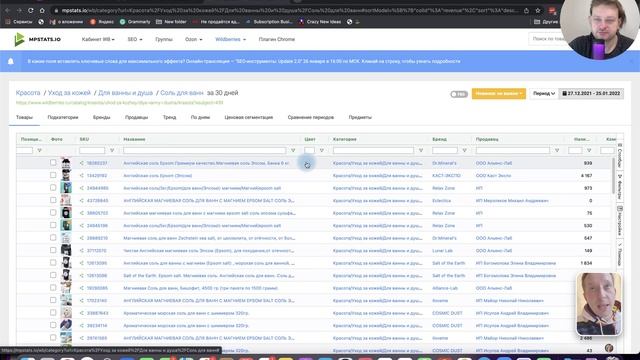This screenshot has height=360, width=640.
Task: Select checkbox in Alliance-Lab brand row
Action: click(53, 288)
